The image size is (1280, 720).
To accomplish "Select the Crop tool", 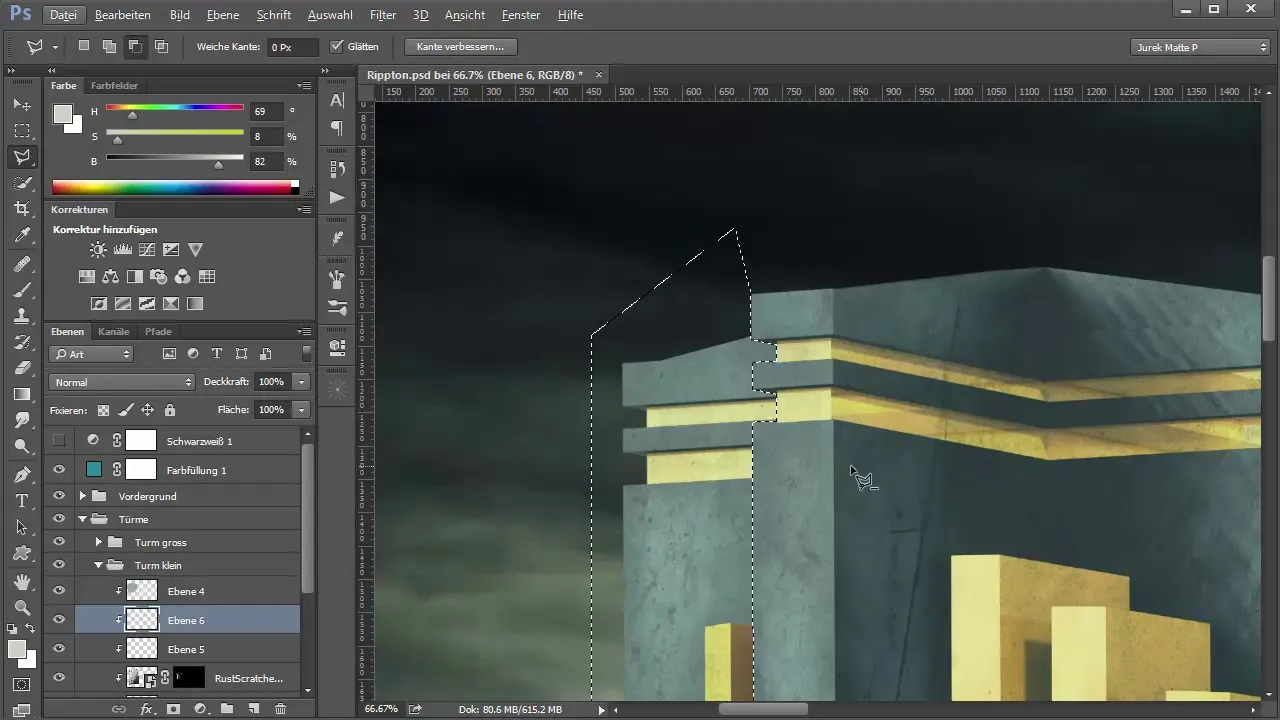I will pyautogui.click(x=22, y=209).
